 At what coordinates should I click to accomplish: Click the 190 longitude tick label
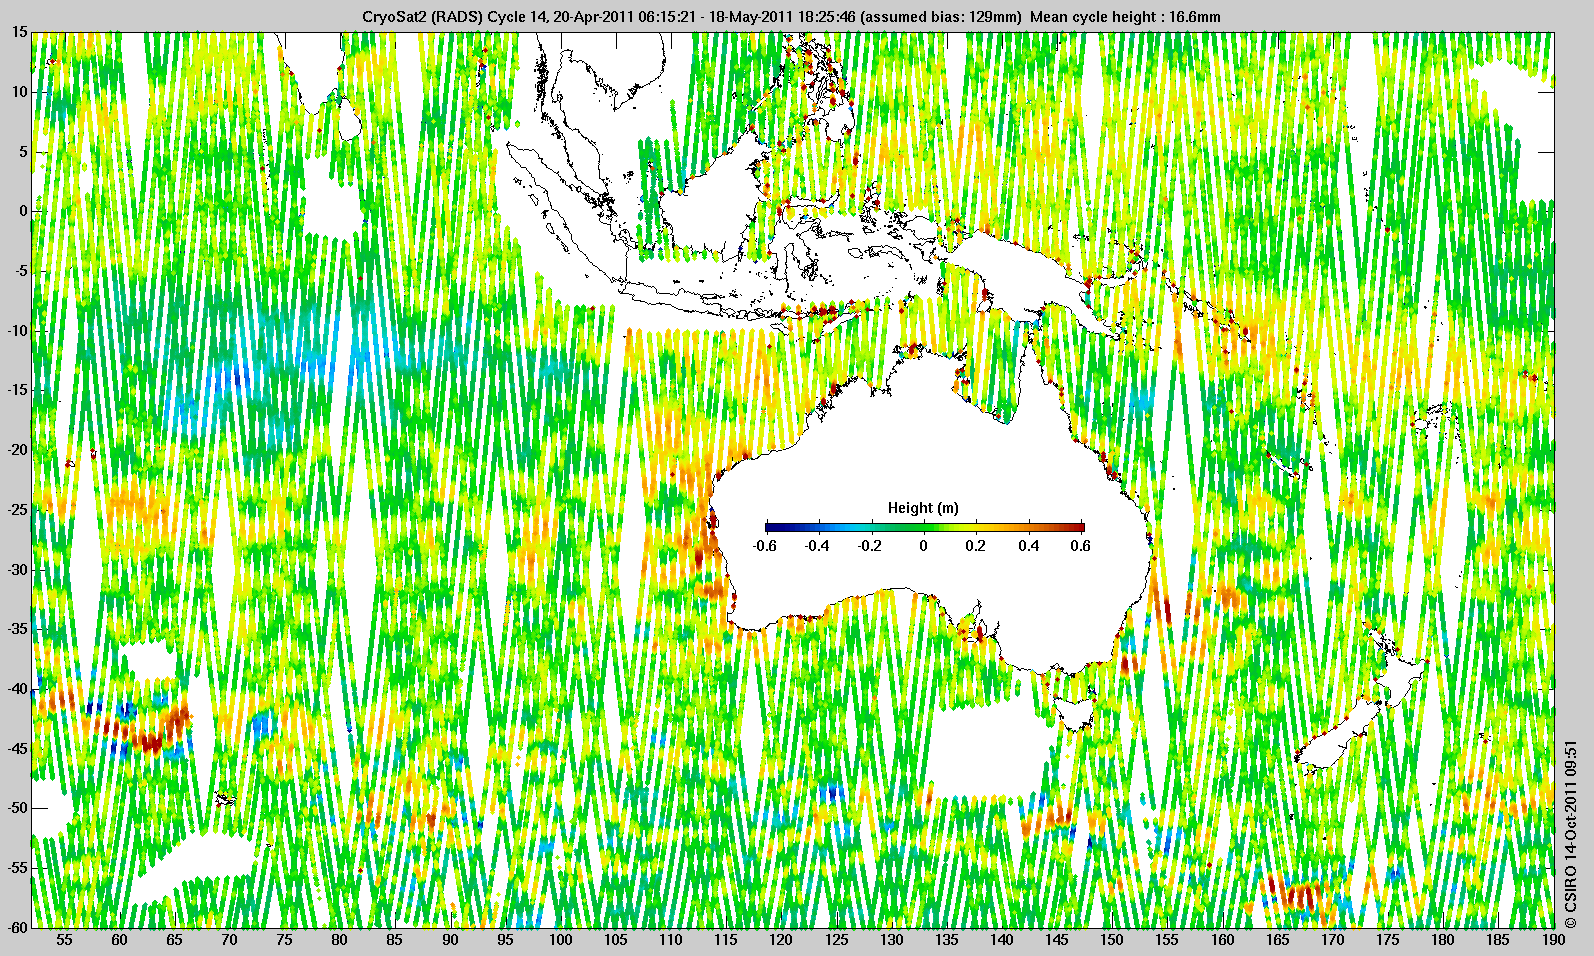pos(1552,940)
